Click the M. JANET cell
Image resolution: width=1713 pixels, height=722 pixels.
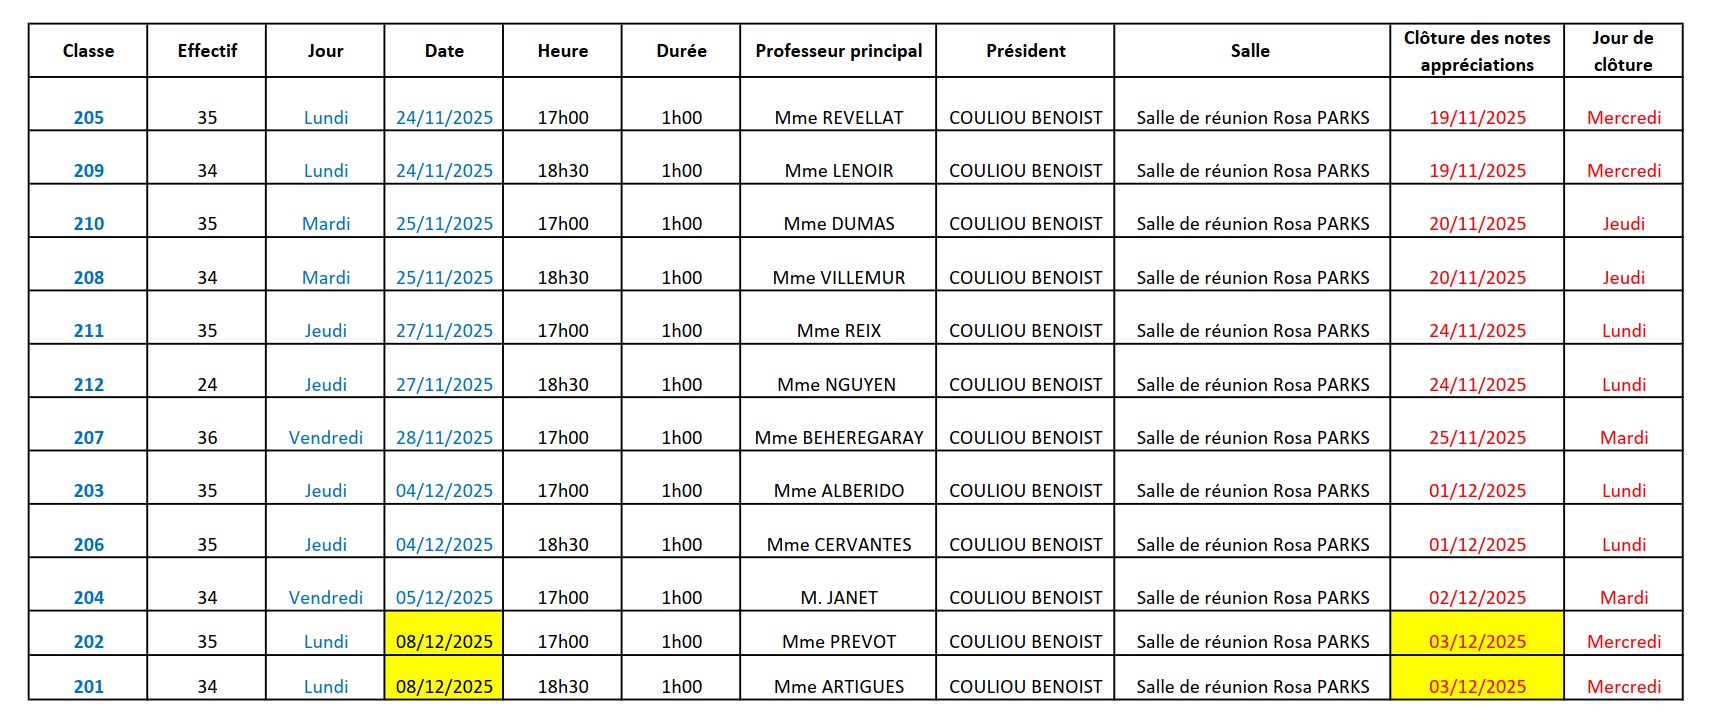(x=838, y=597)
